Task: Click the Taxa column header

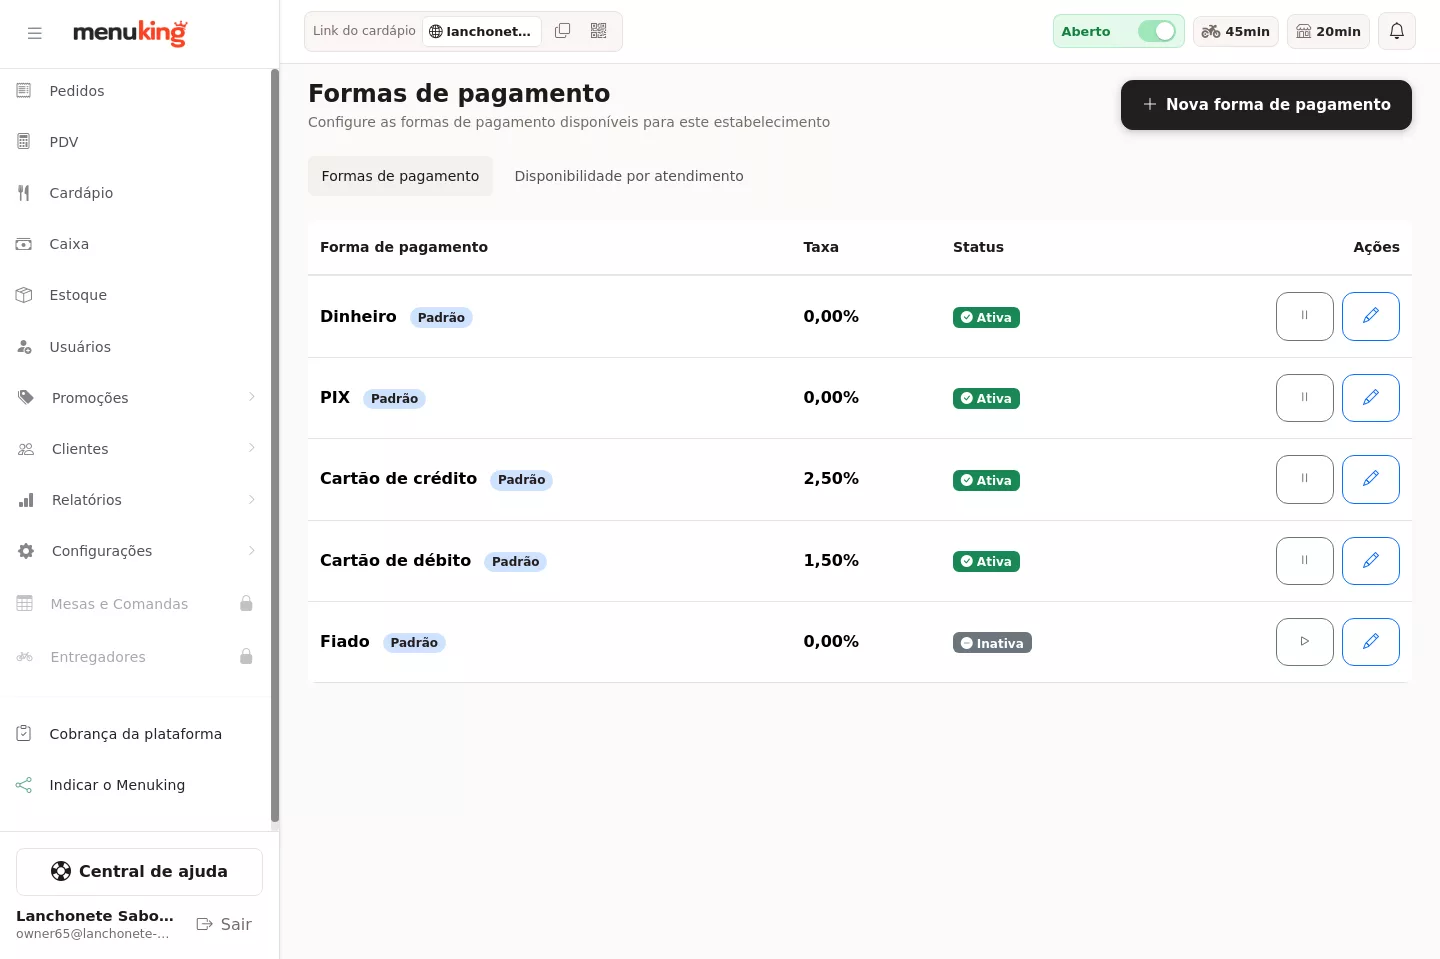Action: 821,247
